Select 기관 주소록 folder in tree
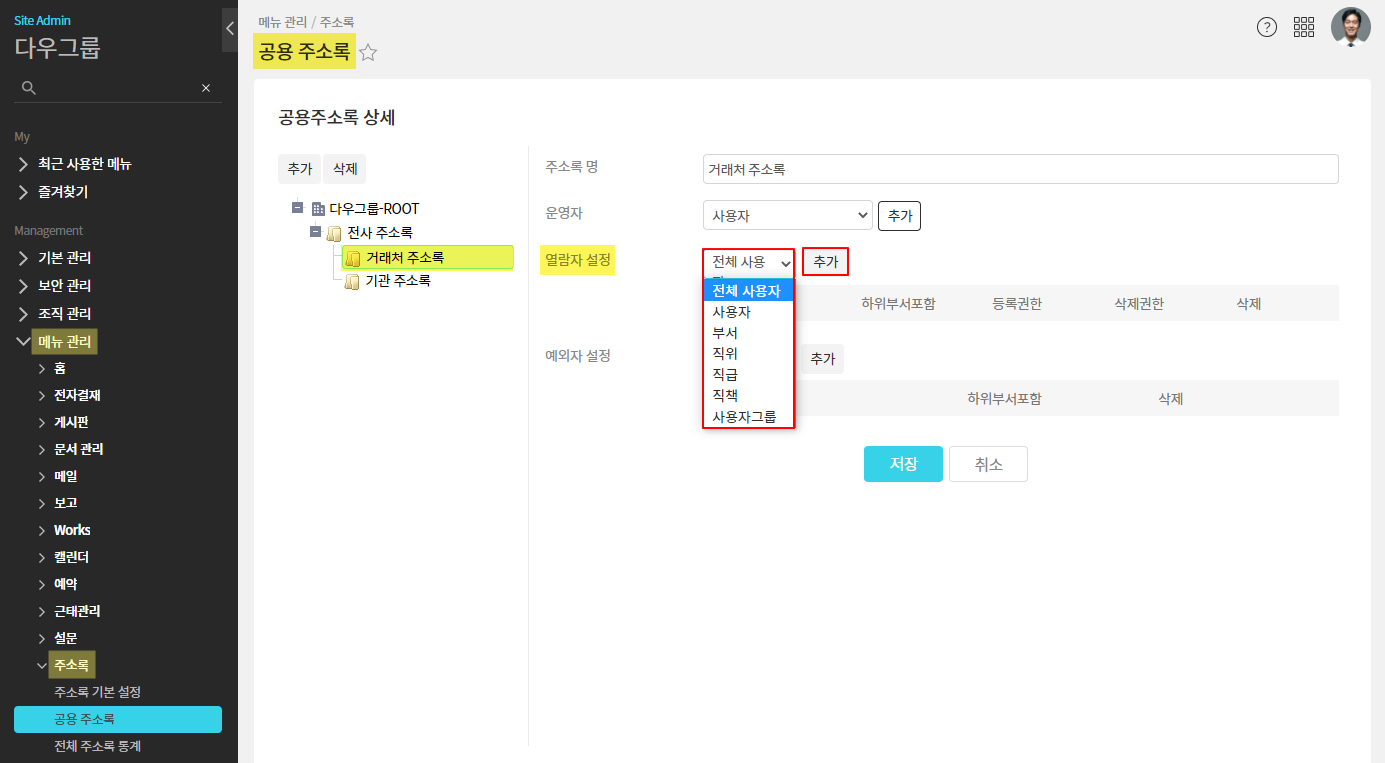Viewport: 1385px width, 763px height. (x=397, y=281)
